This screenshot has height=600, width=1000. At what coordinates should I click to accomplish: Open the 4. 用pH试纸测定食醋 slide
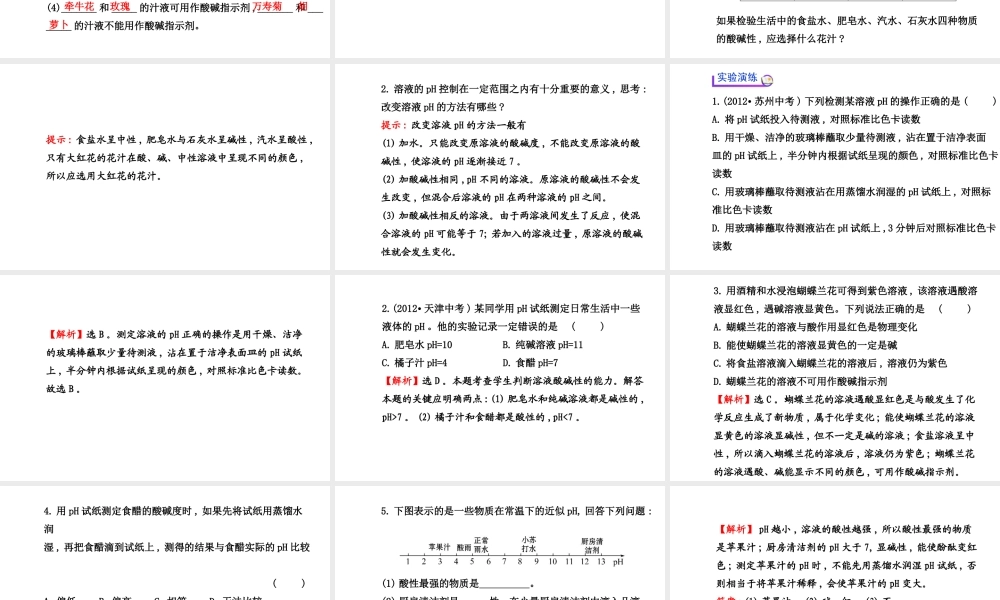[x=165, y=543]
